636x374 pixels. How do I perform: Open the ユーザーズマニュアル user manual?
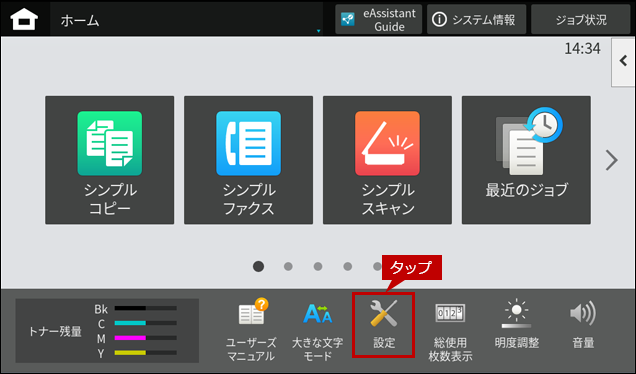click(x=251, y=330)
